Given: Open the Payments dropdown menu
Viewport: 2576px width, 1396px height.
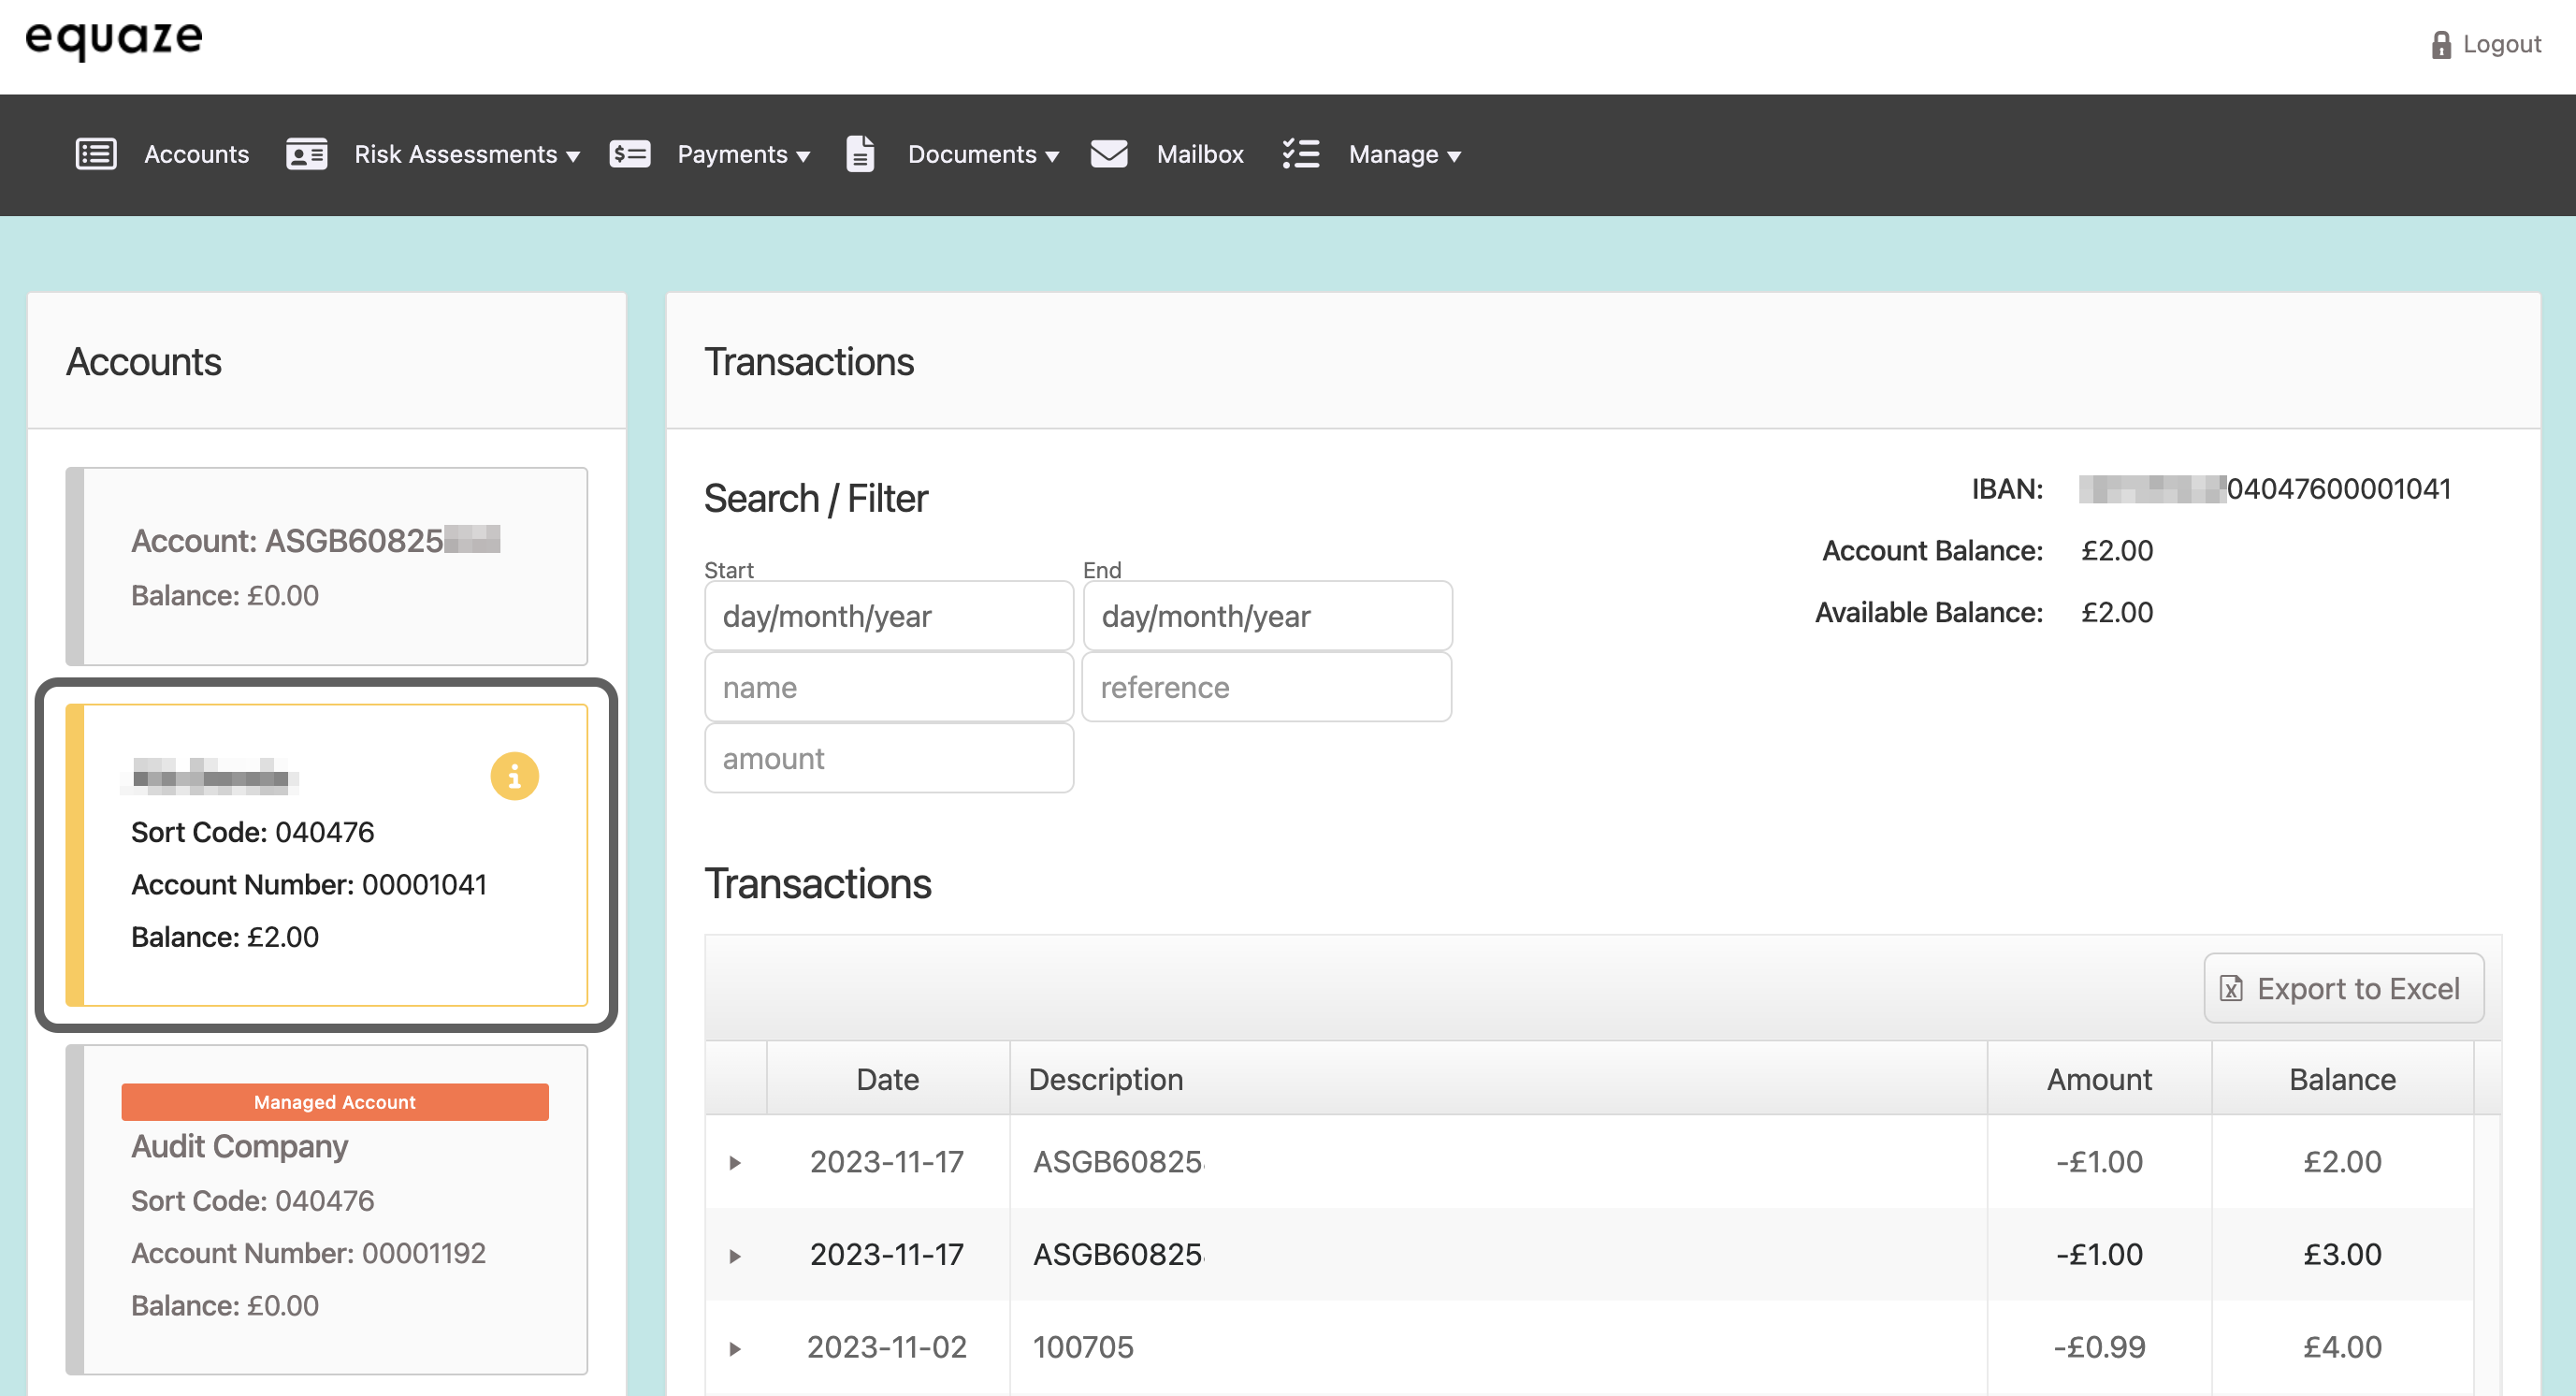Looking at the screenshot, I should click(743, 154).
